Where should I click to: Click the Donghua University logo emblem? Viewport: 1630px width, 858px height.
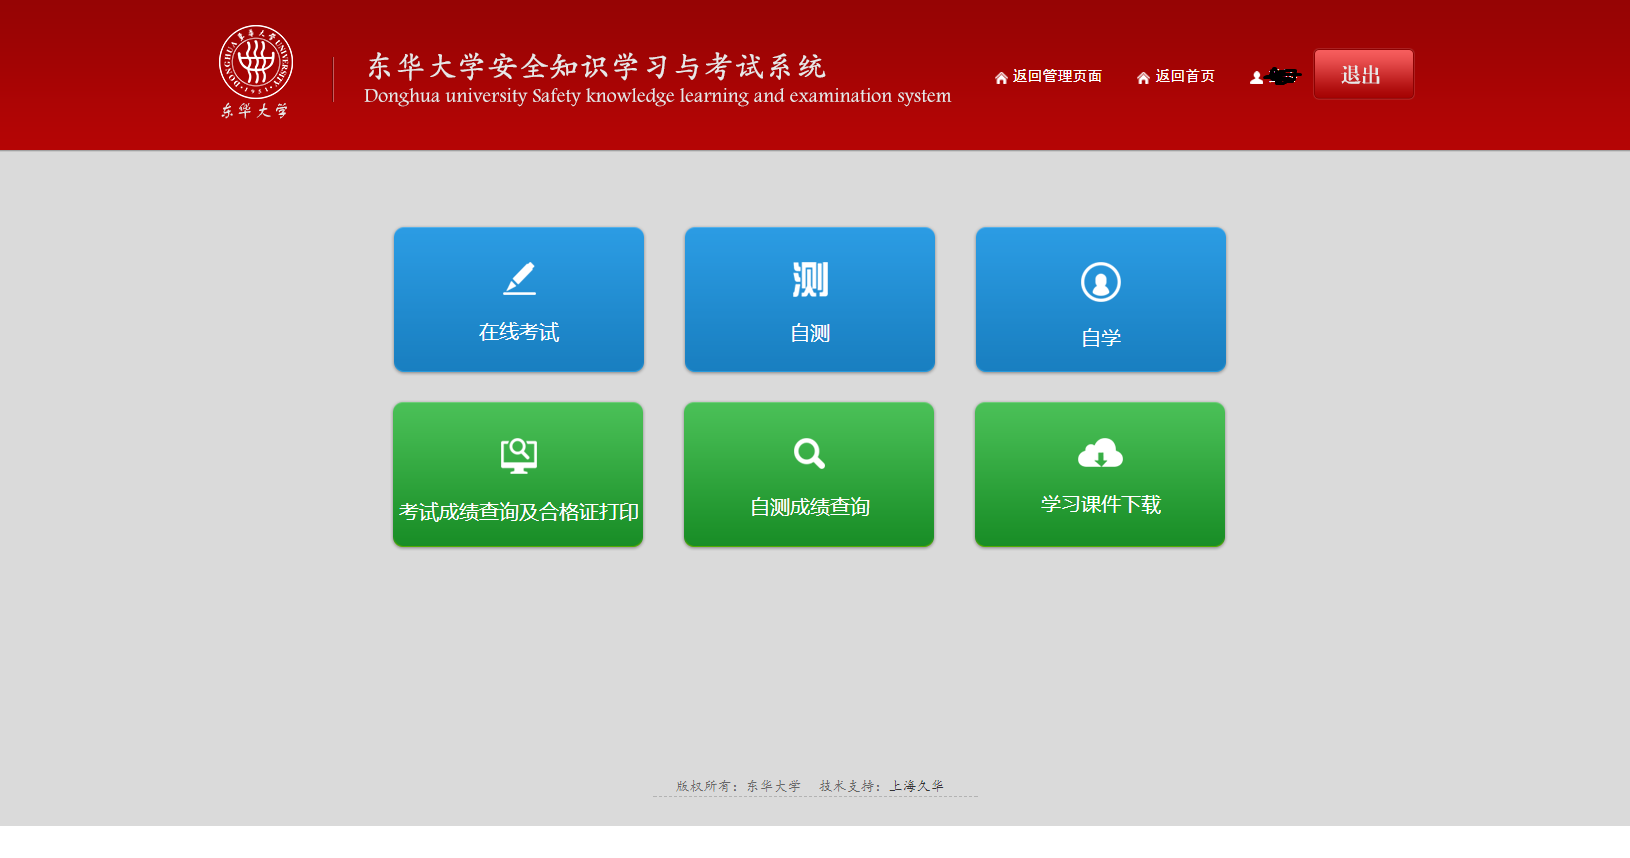tap(256, 62)
